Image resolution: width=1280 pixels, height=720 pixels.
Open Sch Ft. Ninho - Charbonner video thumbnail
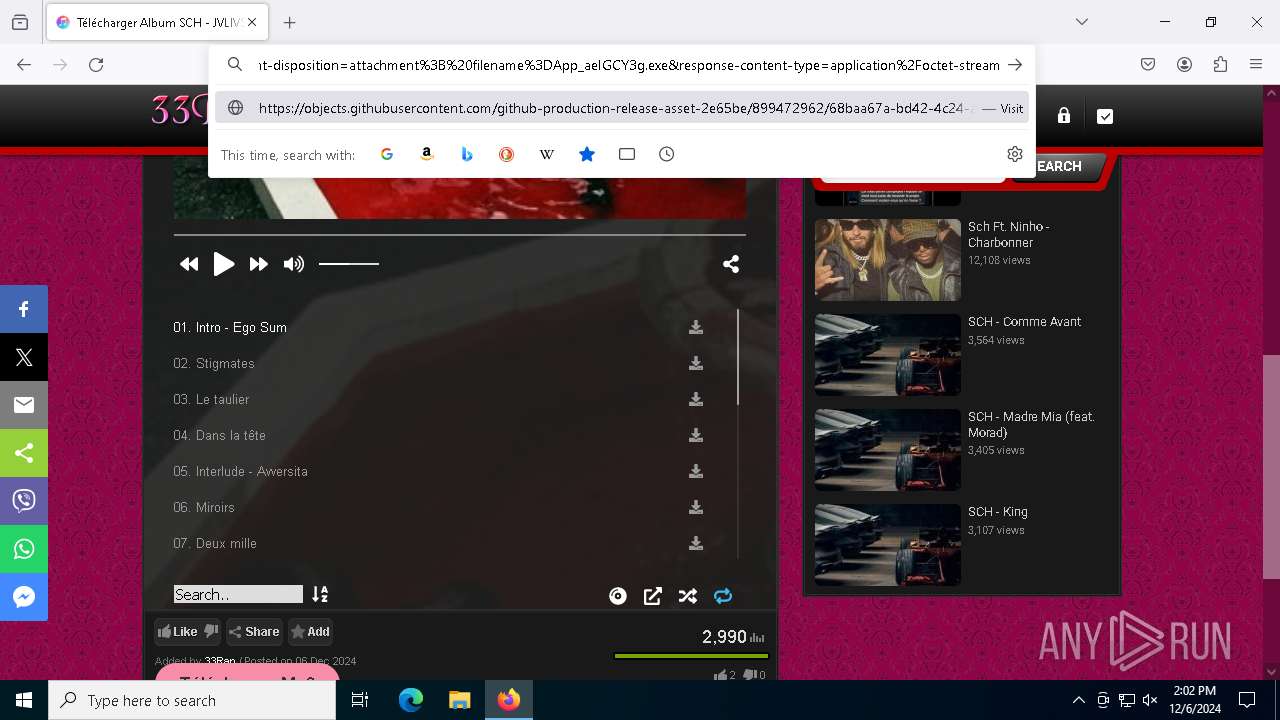point(887,260)
